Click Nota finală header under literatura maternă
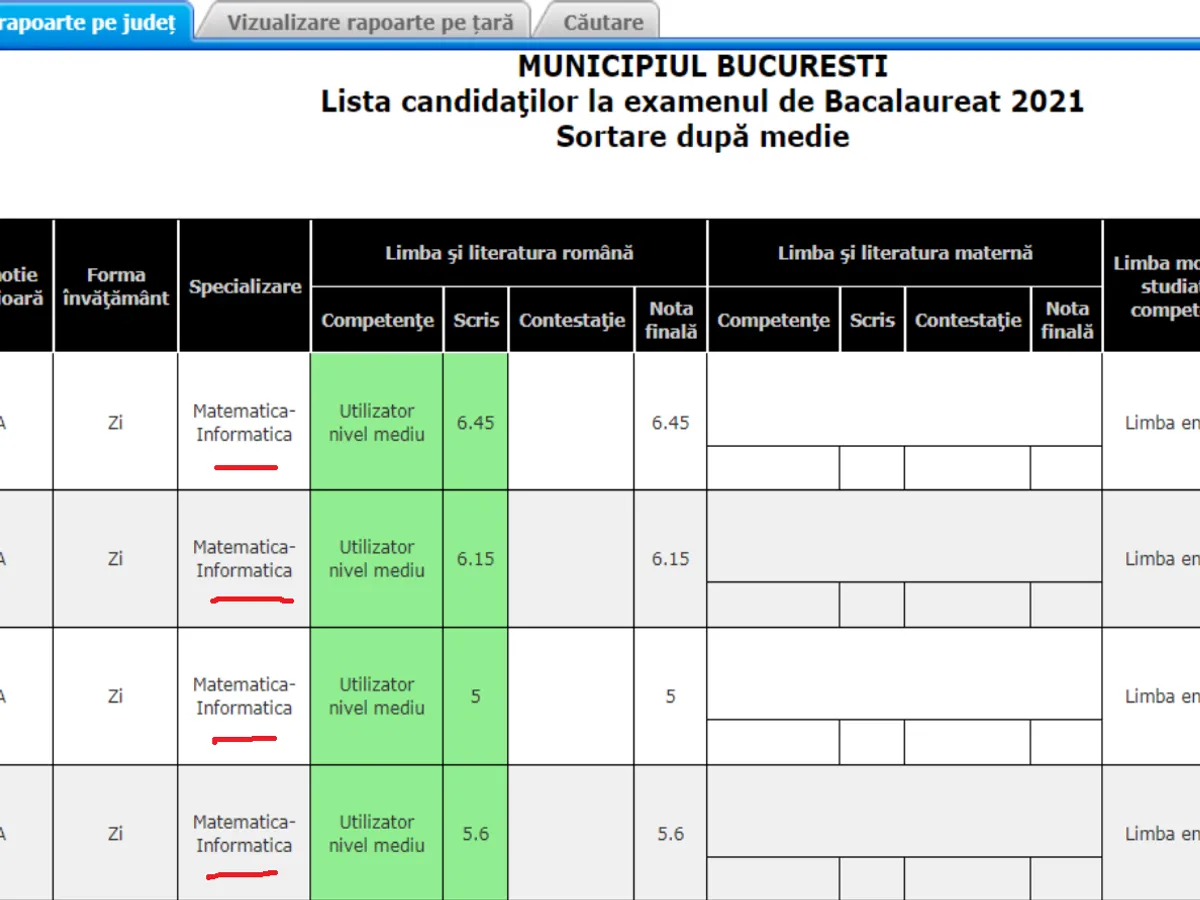The width and height of the screenshot is (1200, 900). 1067,320
